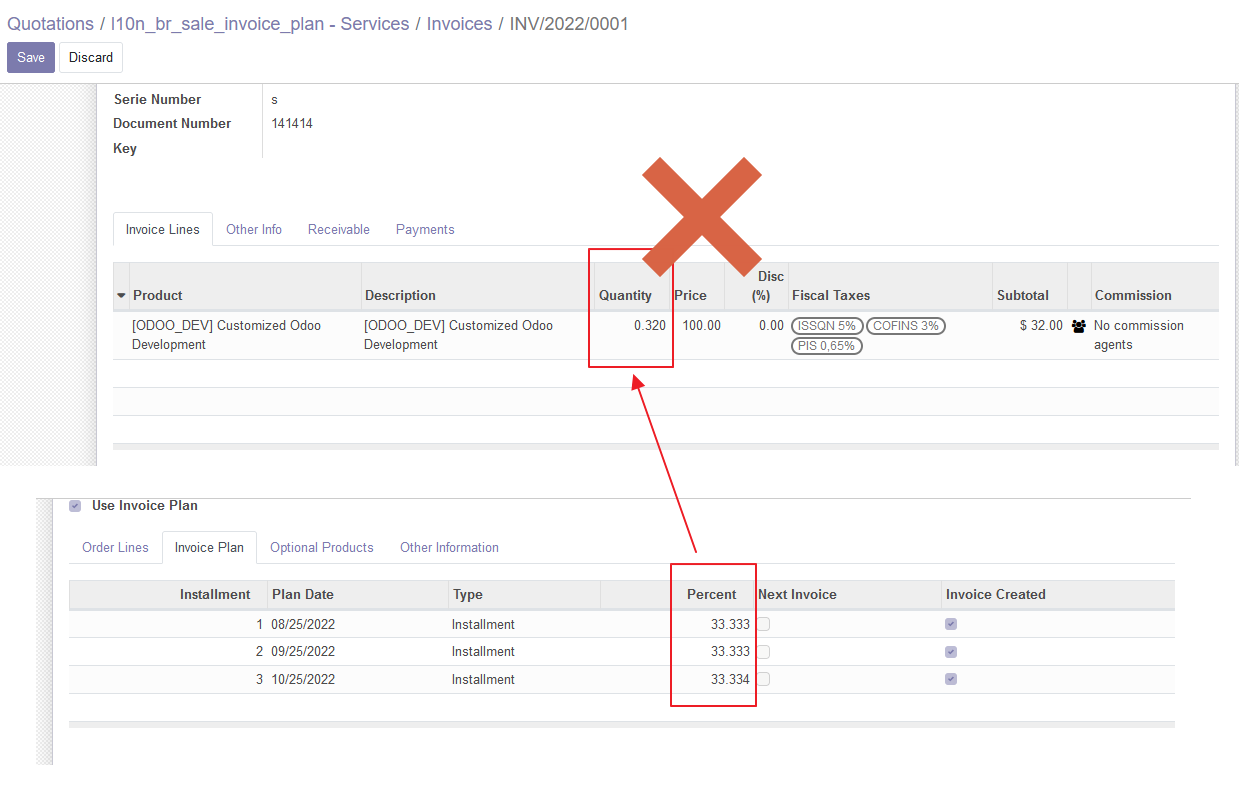Toggle Invoice Created checkbox for 09/25/2022 row
The image size is (1239, 787).
coord(951,651)
